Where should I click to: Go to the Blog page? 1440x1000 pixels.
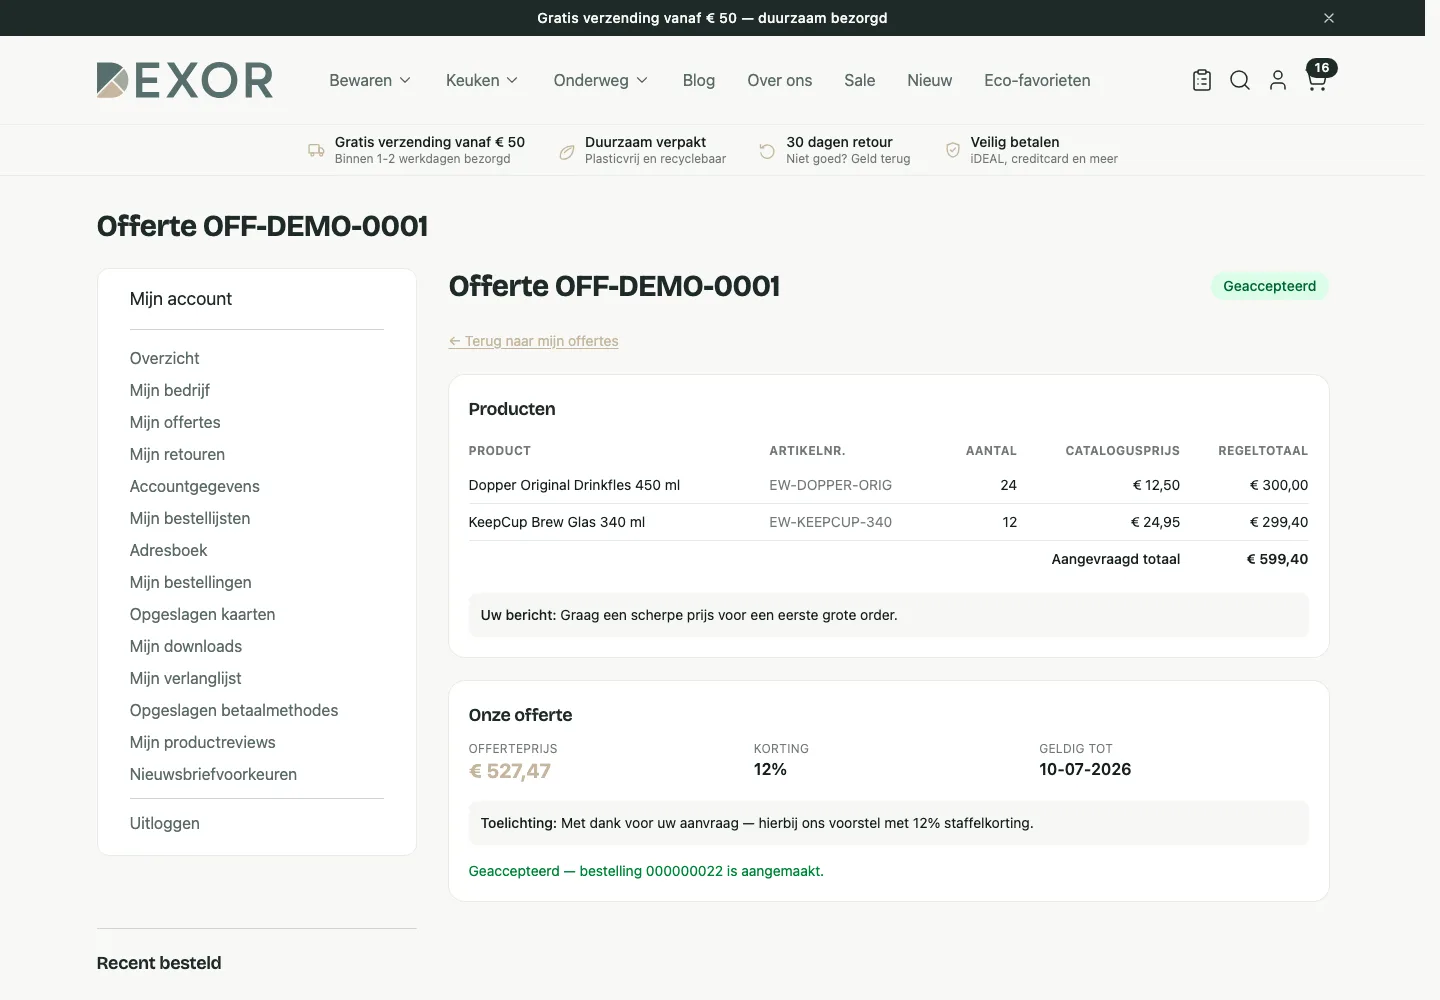coord(699,80)
